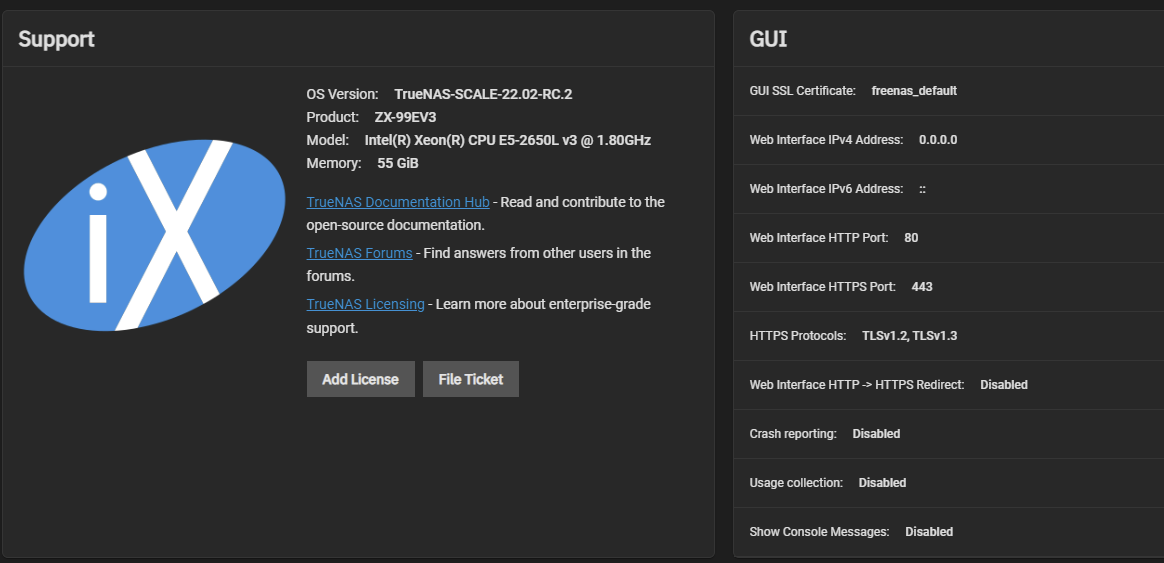Open the TrueNAS Licensing link

click(365, 304)
